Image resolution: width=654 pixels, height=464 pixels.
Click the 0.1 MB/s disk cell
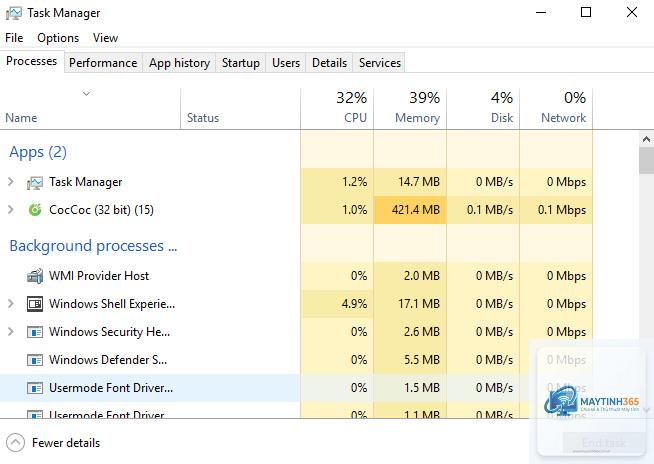483,210
